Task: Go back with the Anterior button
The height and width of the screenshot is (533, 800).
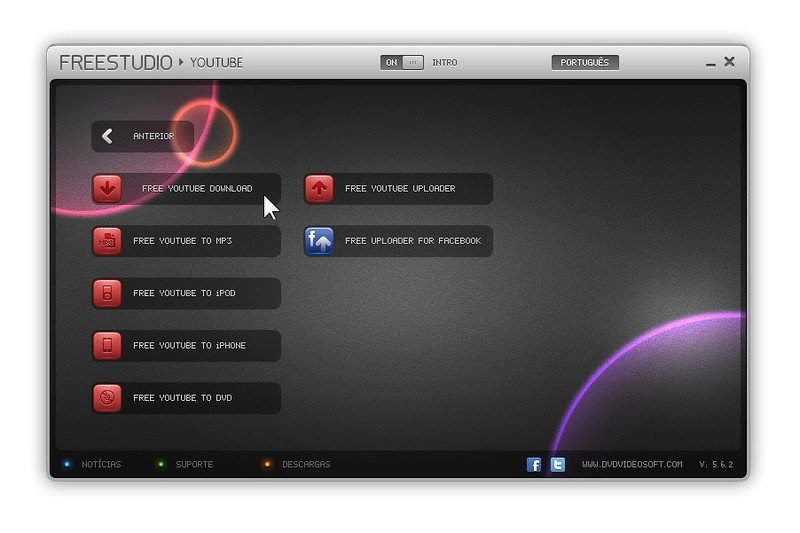Action: 142,137
